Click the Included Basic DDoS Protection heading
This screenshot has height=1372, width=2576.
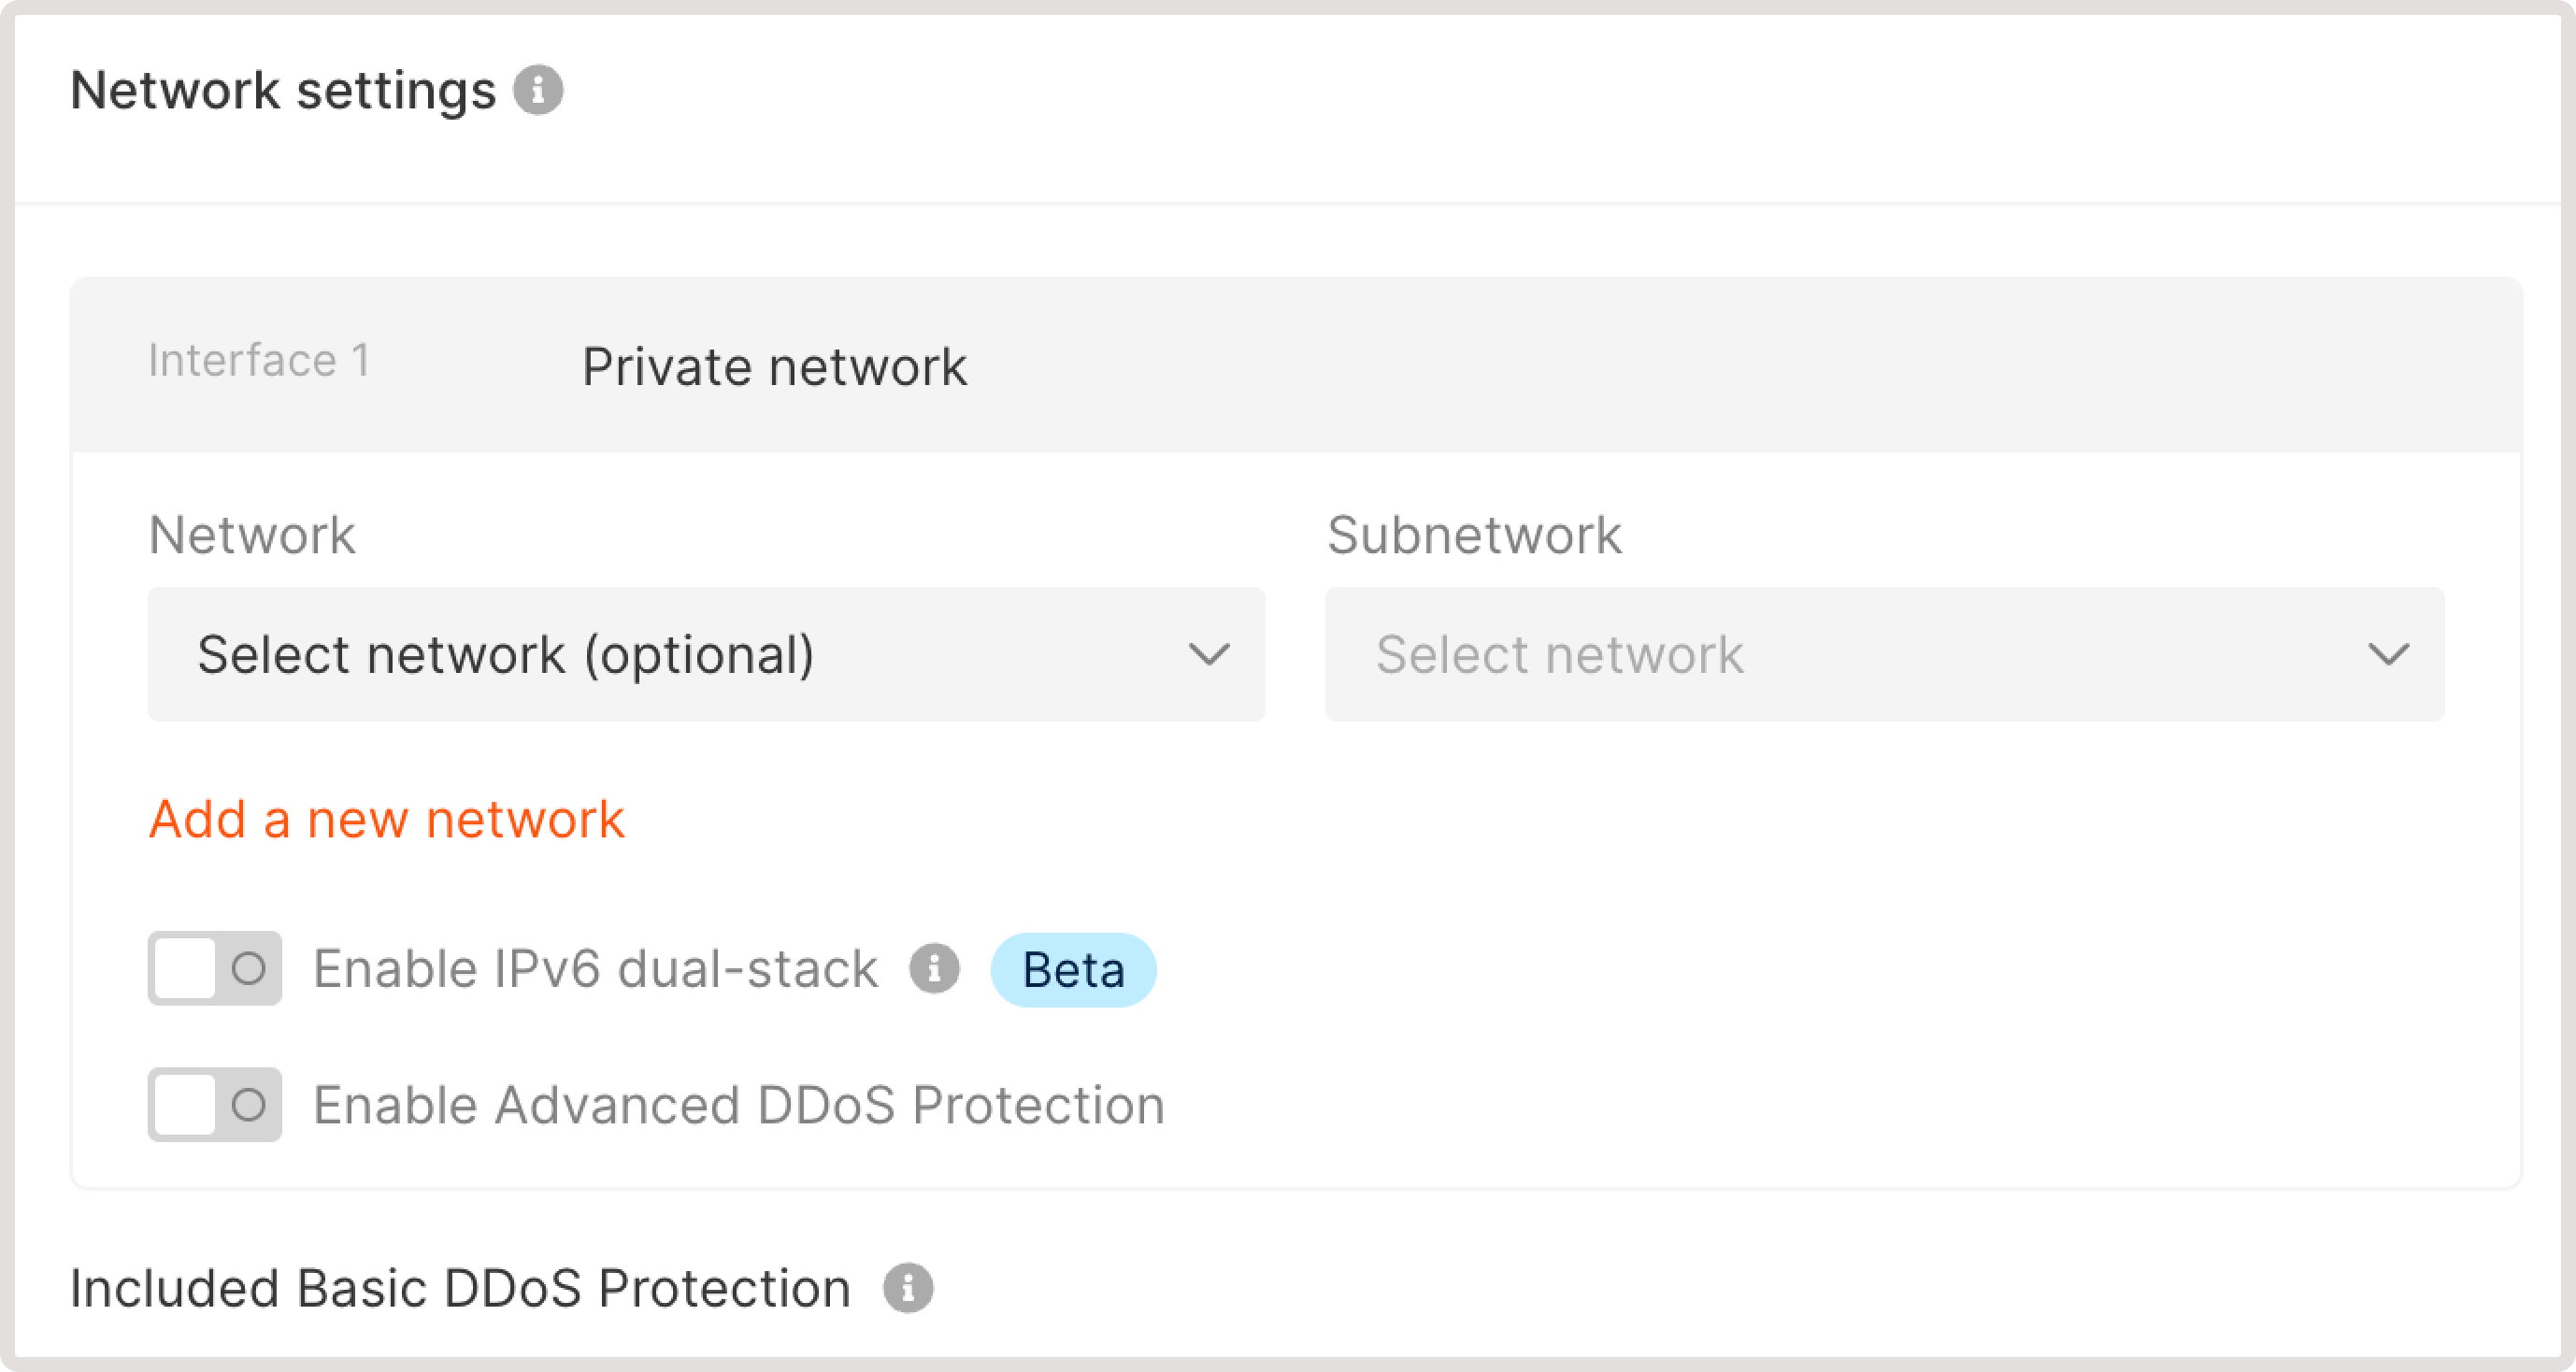point(459,1287)
